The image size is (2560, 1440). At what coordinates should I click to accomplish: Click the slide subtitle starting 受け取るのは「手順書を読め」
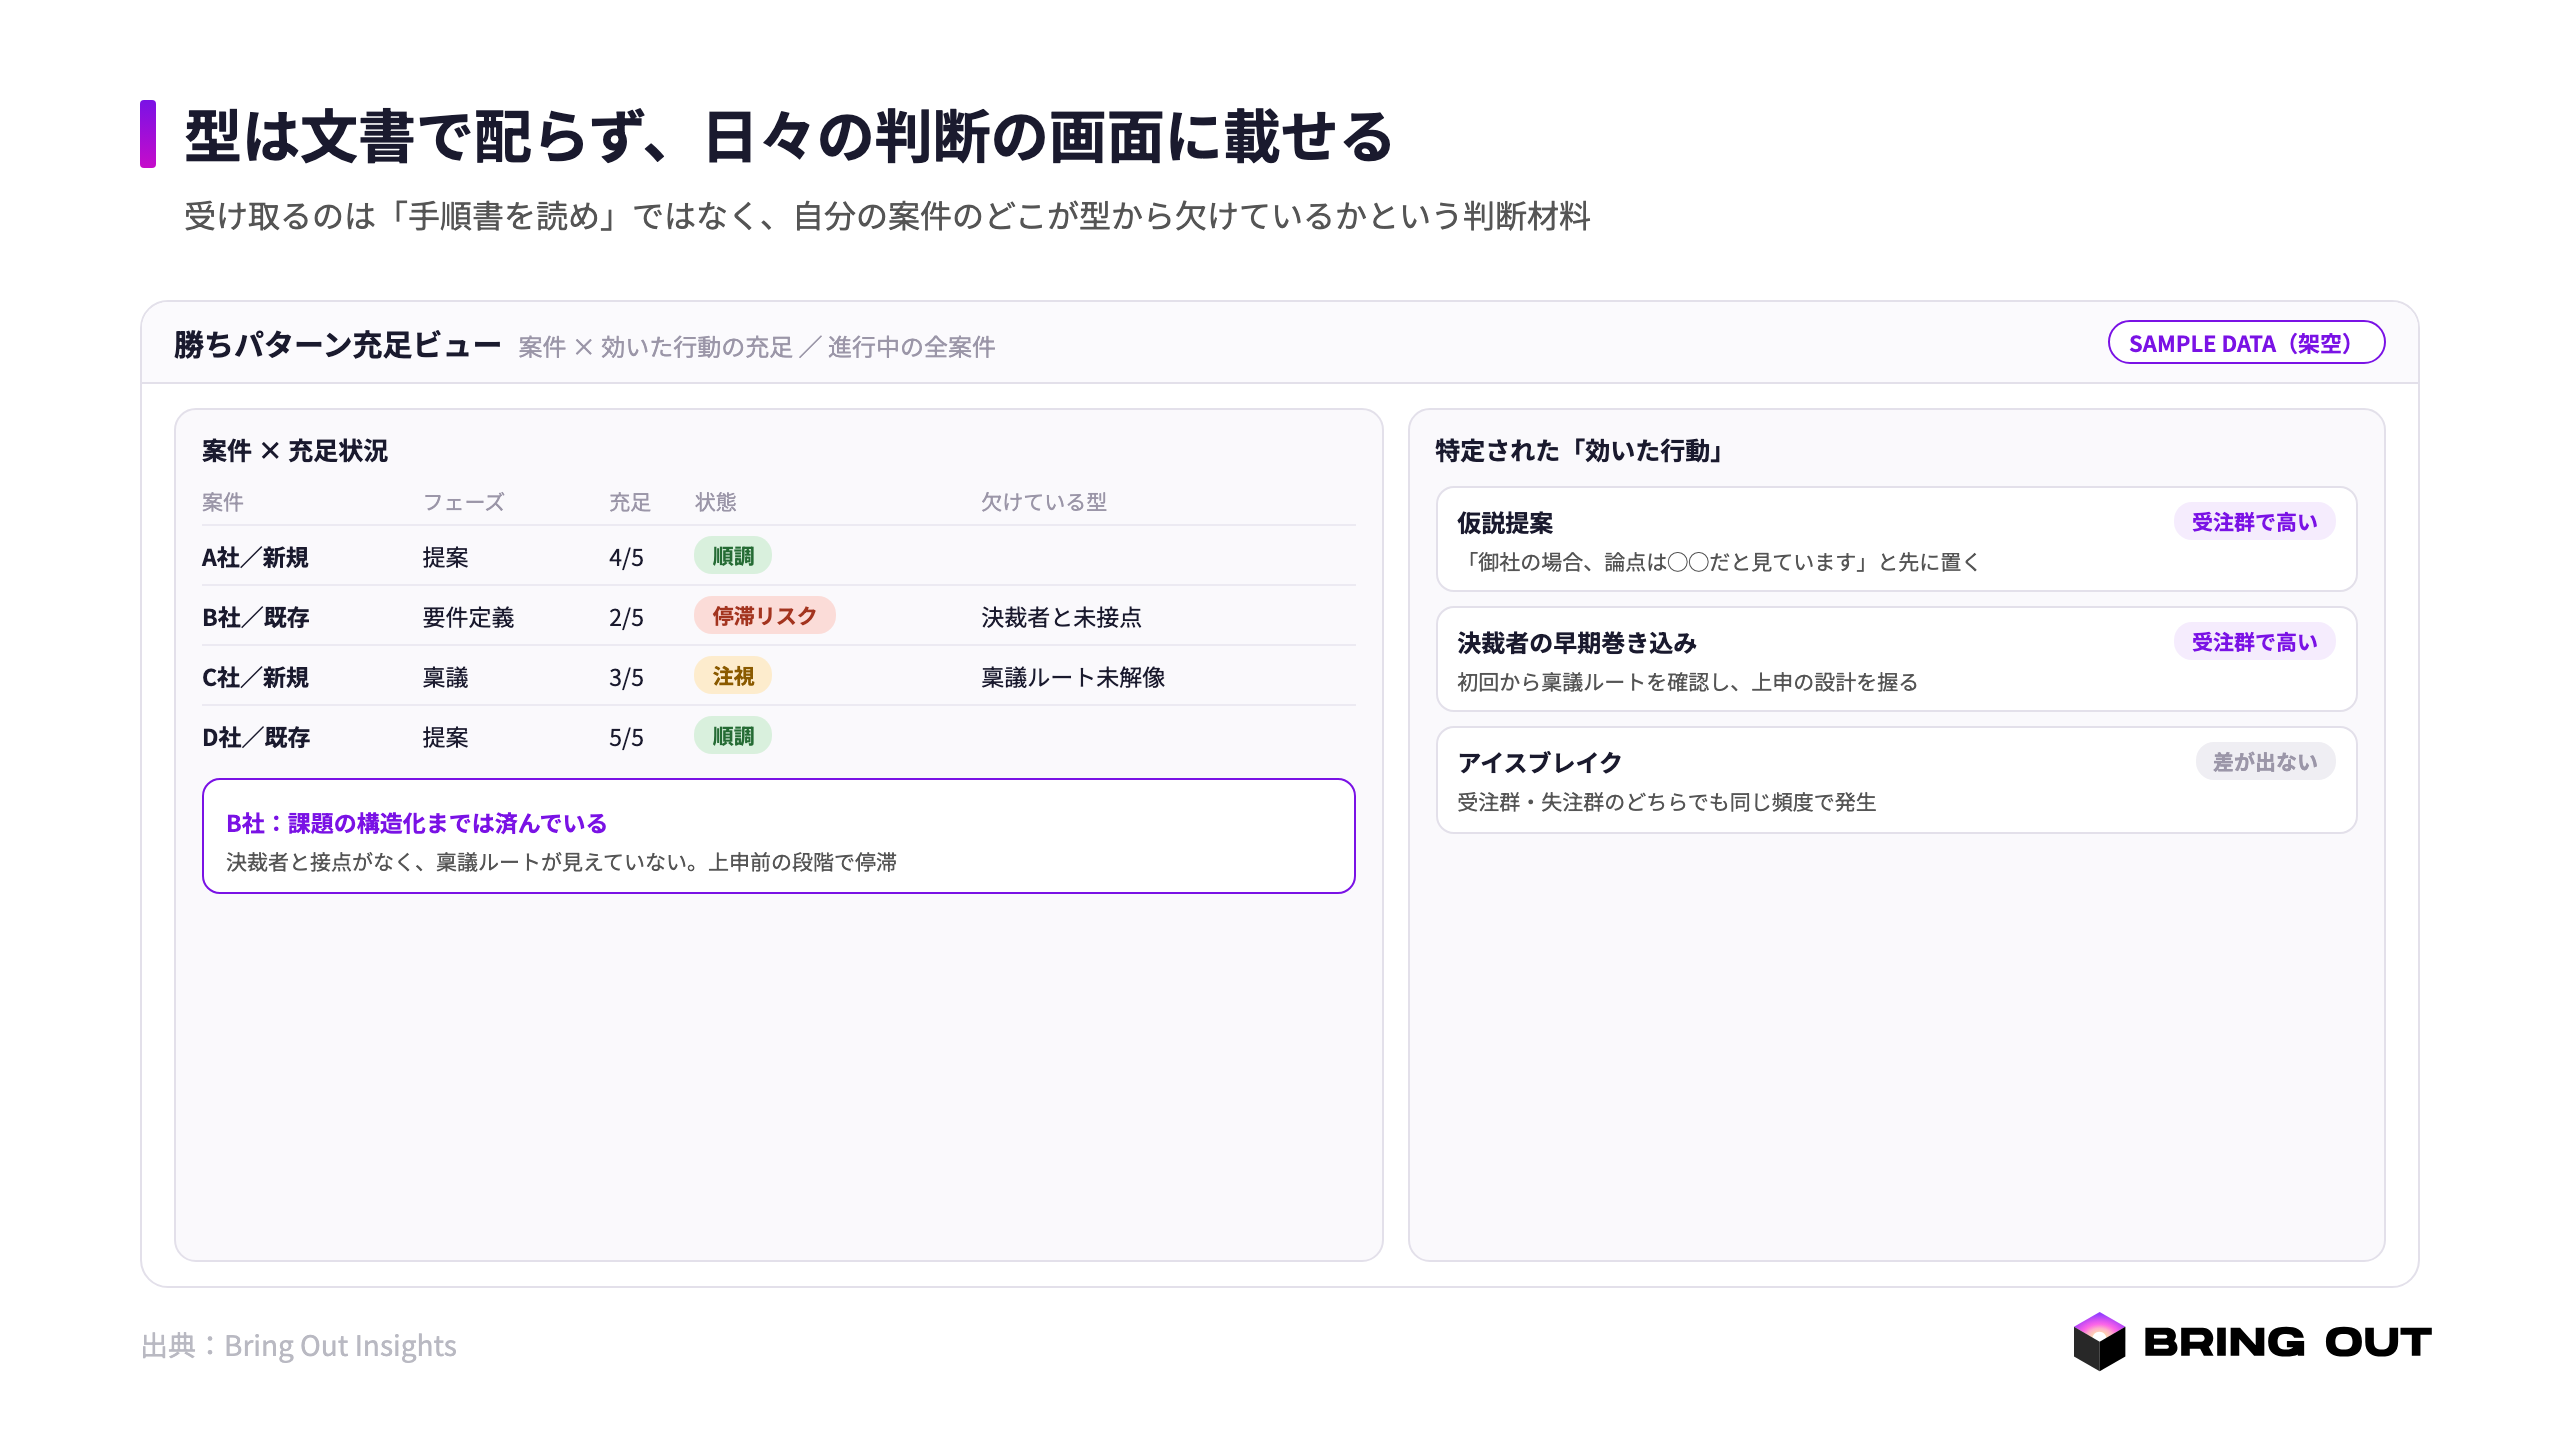[x=887, y=216]
